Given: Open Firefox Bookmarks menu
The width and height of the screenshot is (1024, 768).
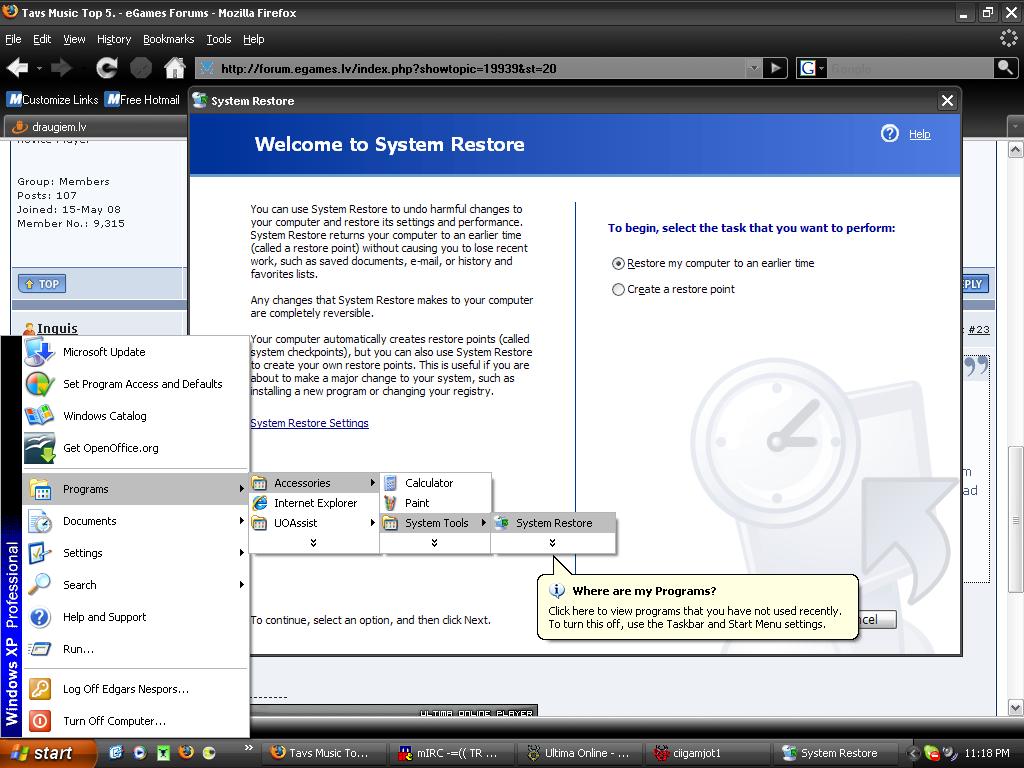Looking at the screenshot, I should [168, 39].
